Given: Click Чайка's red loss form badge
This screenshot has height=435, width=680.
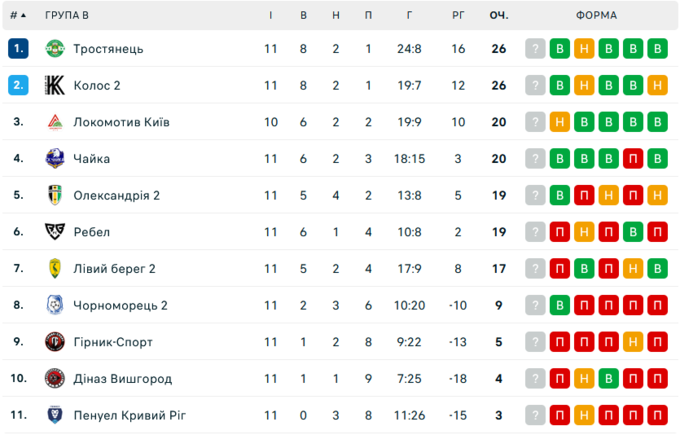Looking at the screenshot, I should tap(633, 158).
